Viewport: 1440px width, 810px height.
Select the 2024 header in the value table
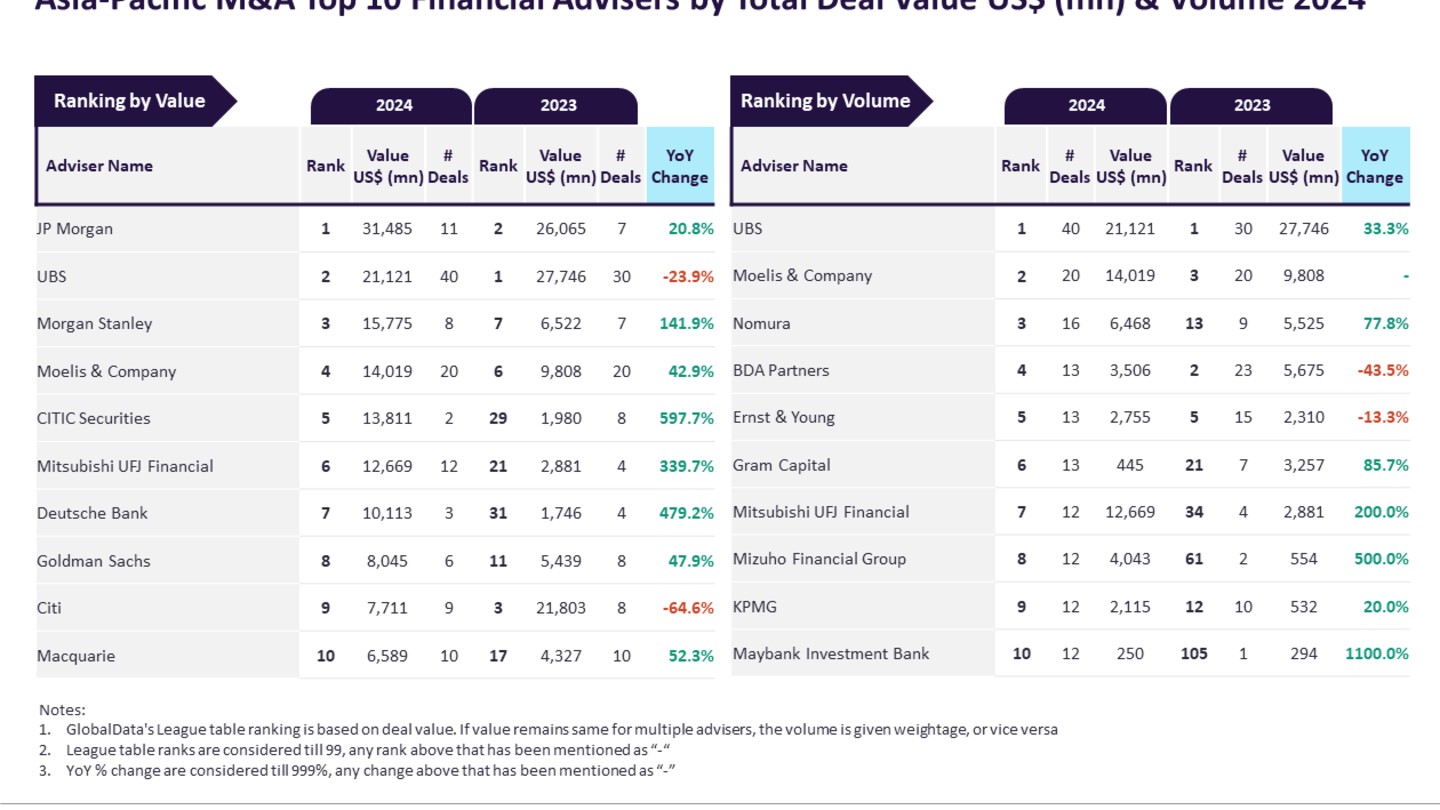click(393, 105)
